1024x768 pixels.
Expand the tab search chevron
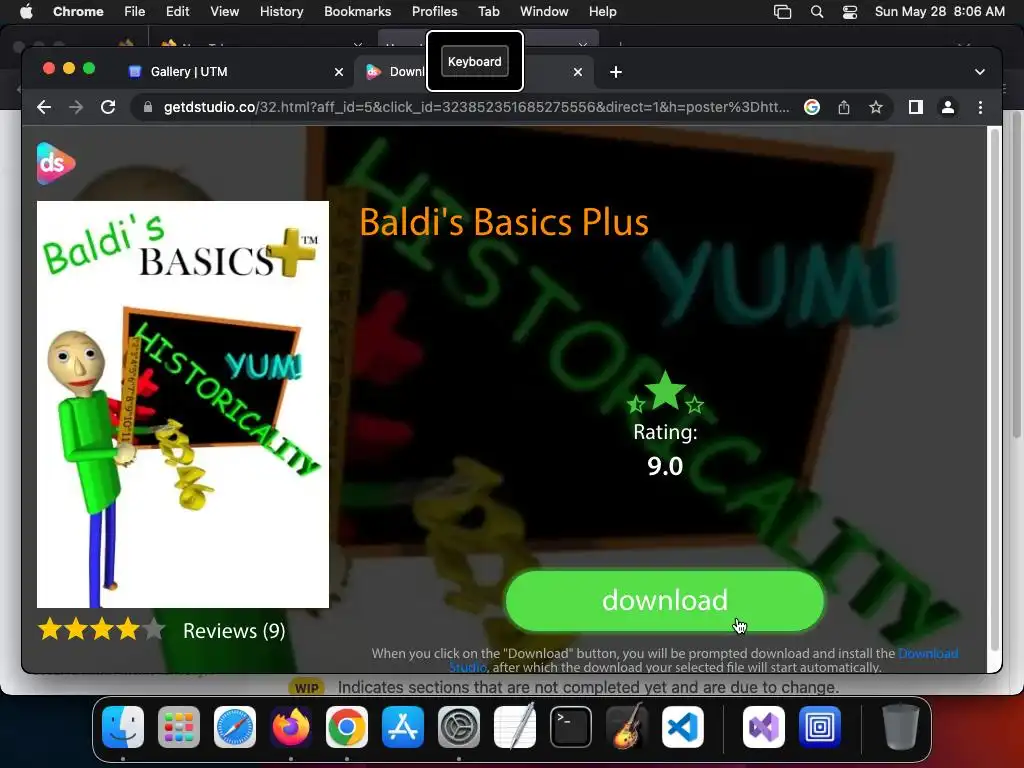[x=979, y=72]
